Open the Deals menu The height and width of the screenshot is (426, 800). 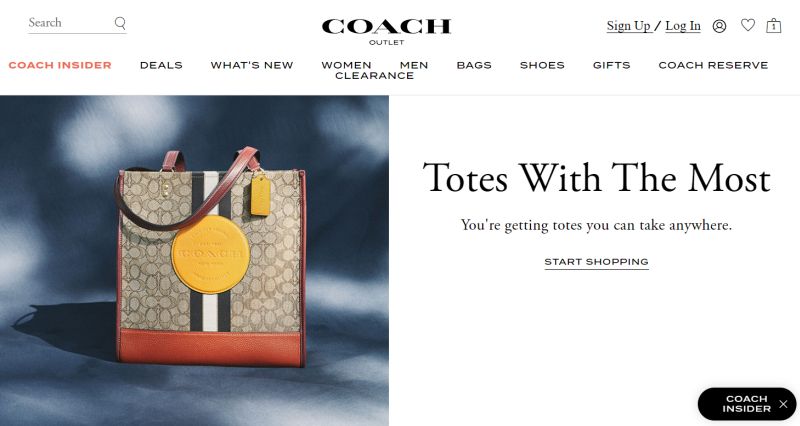click(x=161, y=65)
